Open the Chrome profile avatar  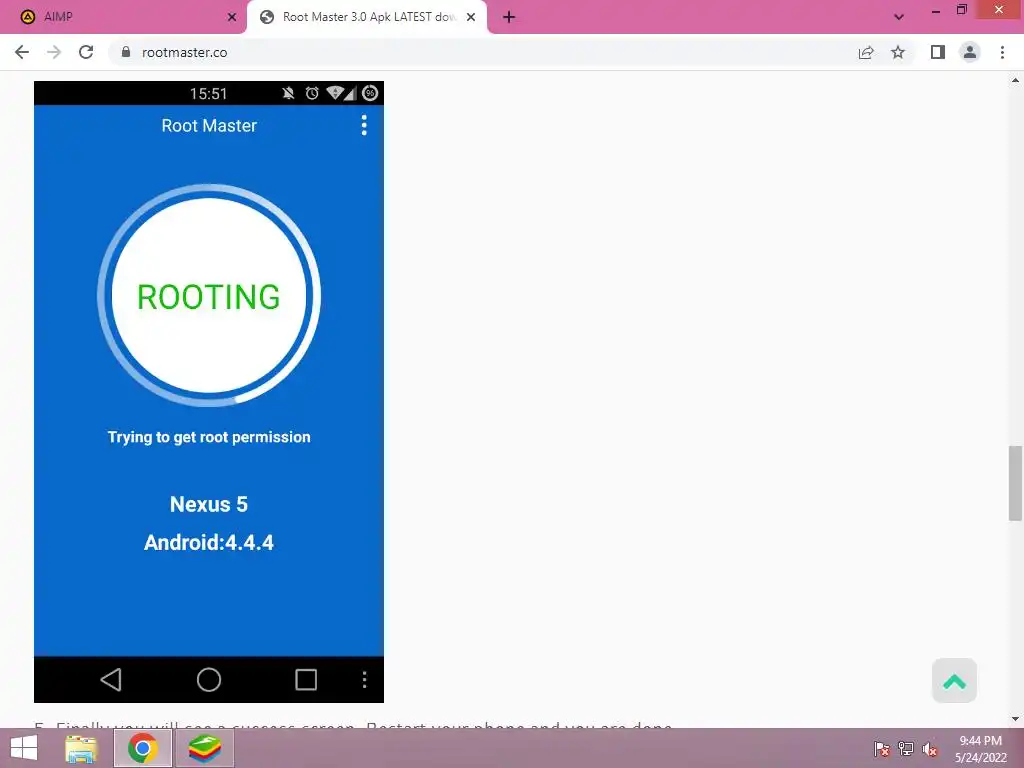tap(970, 52)
